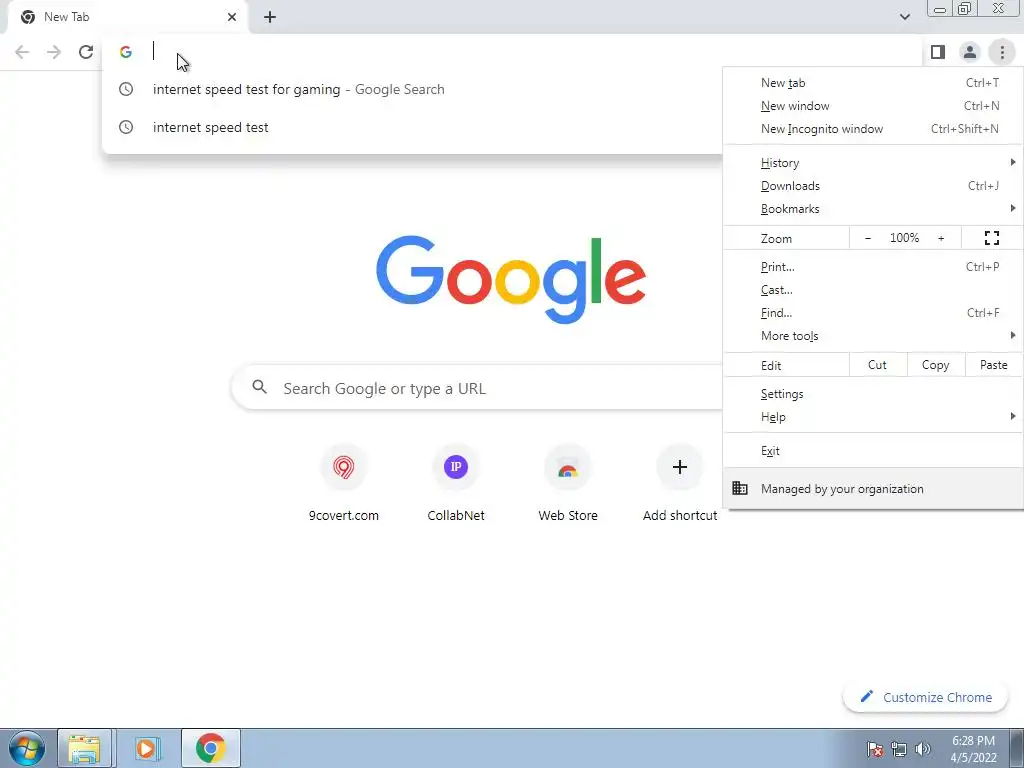
Task: Open Windows Explorer from the taskbar
Action: point(85,748)
